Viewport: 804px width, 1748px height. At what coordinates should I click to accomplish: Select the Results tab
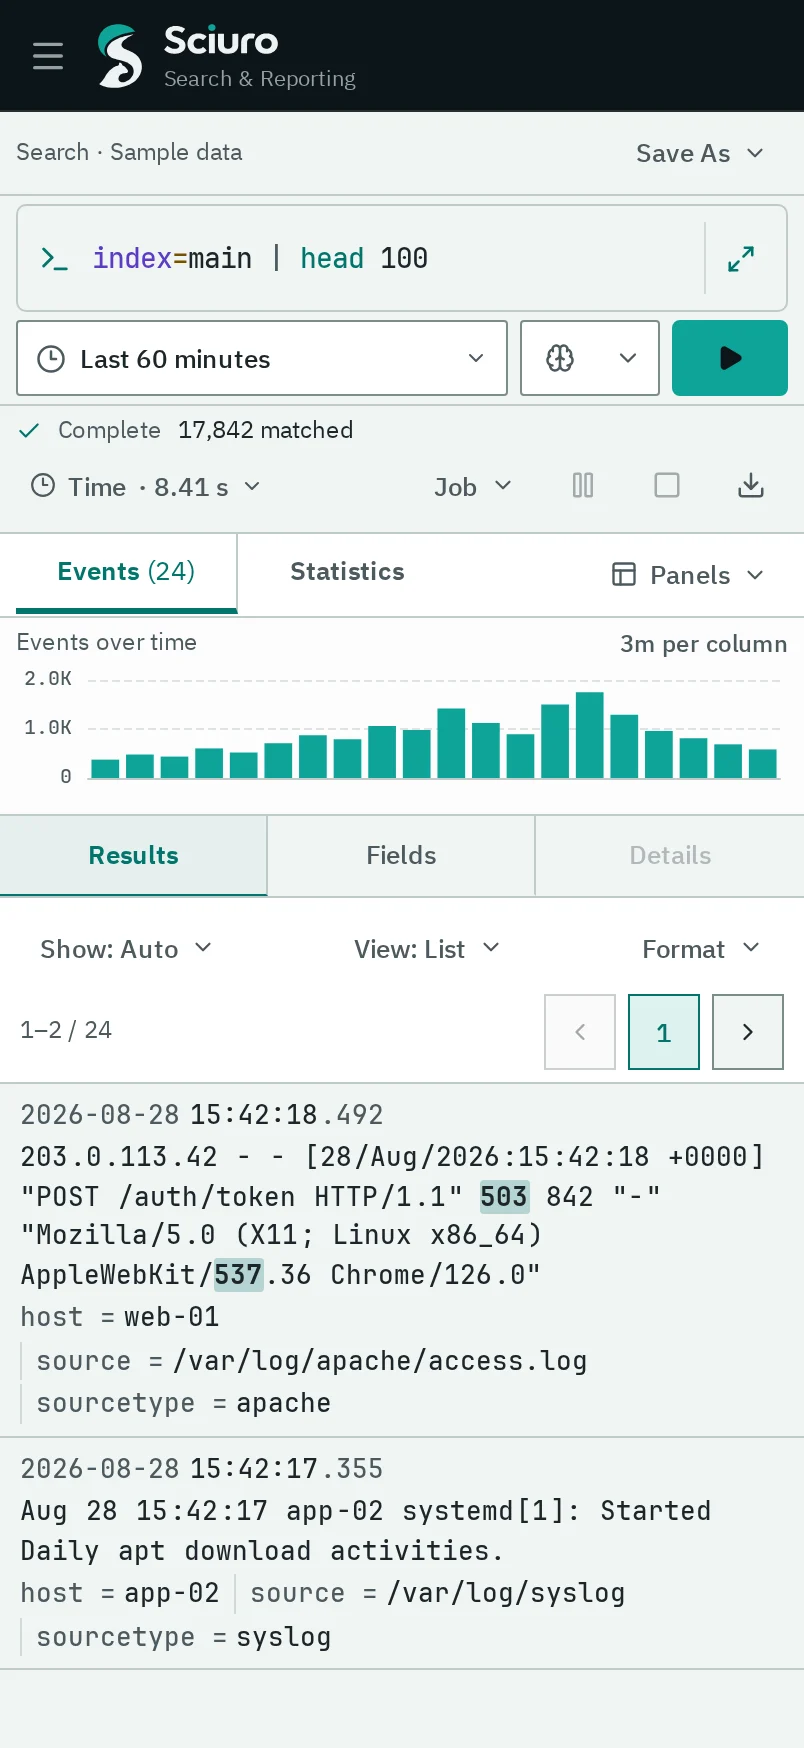point(133,856)
